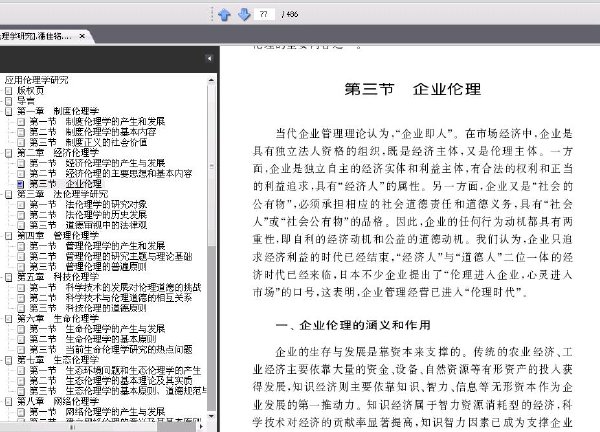600x432 pixels.
Task: Select the root bookmark 应用伦理学研究
Action: pyautogui.click(x=36, y=80)
